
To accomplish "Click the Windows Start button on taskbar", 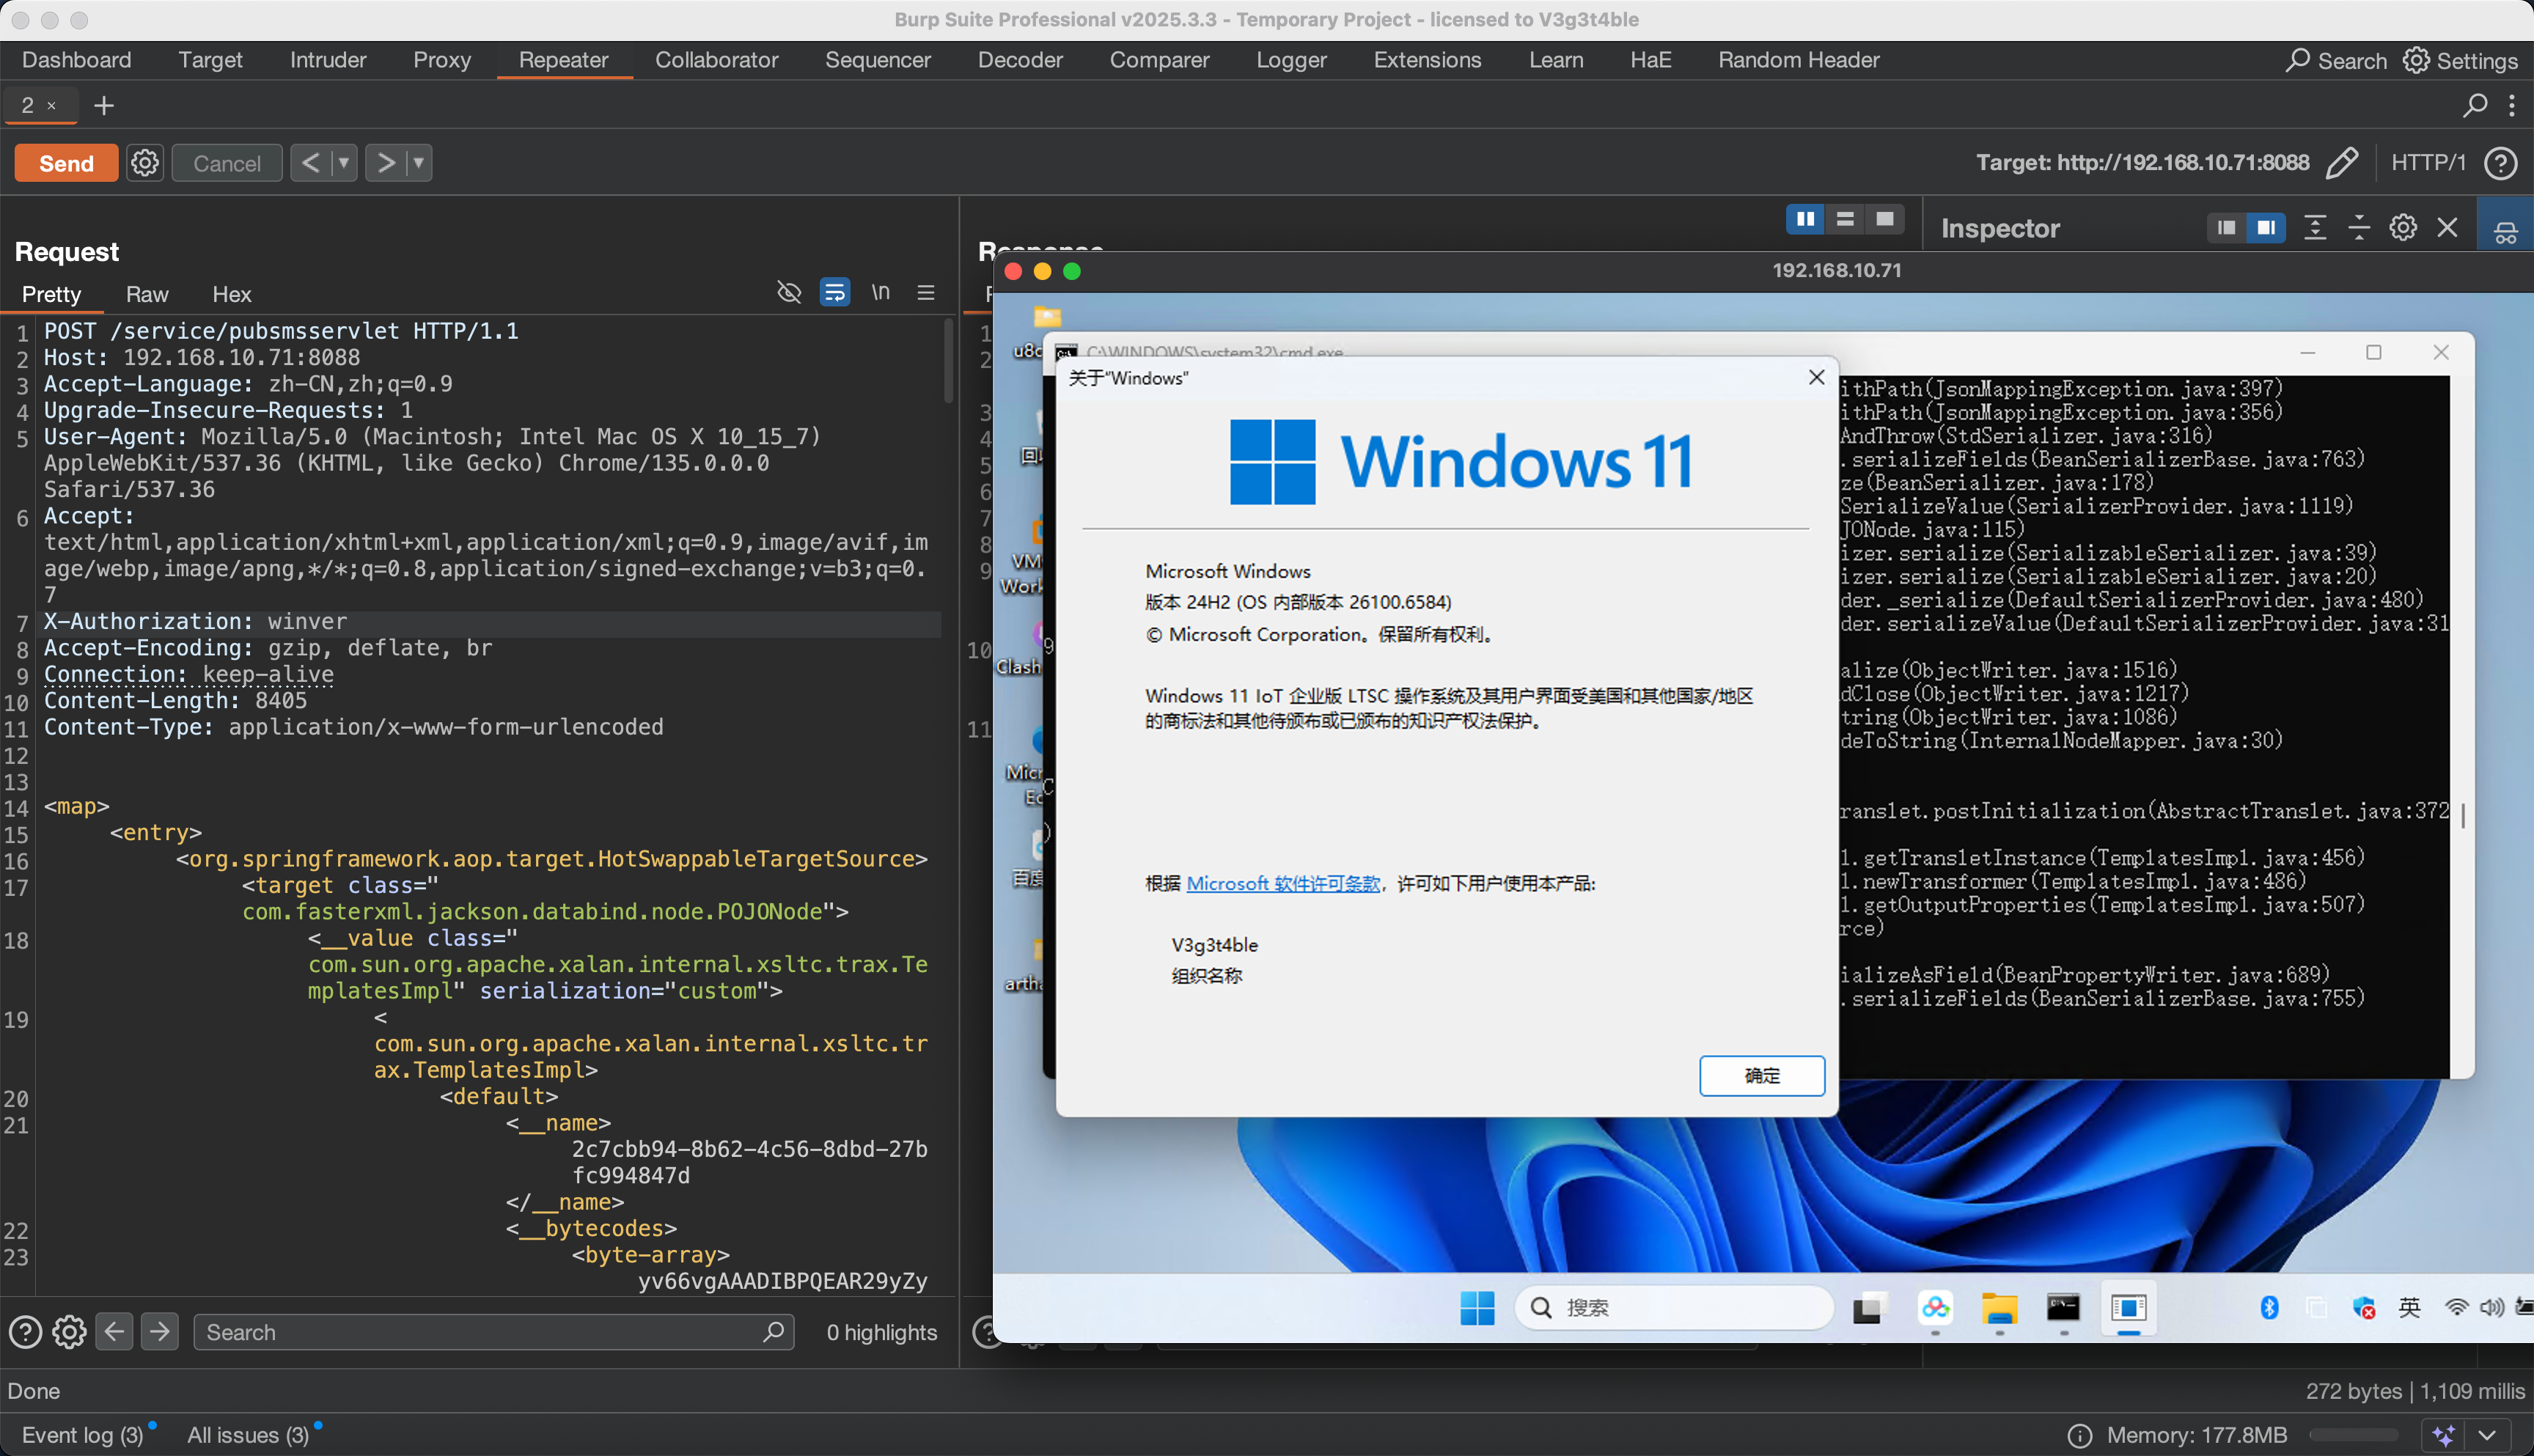I will (1477, 1308).
